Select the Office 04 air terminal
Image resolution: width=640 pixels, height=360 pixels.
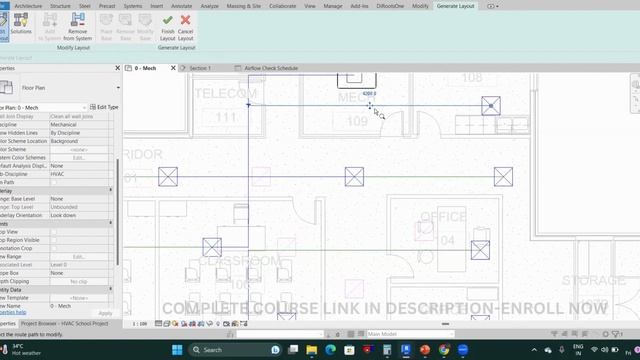coord(480,250)
